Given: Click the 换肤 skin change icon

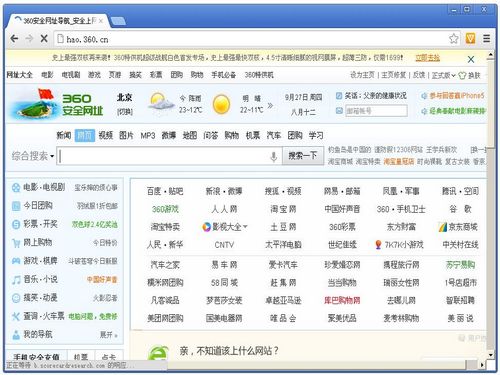Looking at the screenshot, I should click(462, 75).
